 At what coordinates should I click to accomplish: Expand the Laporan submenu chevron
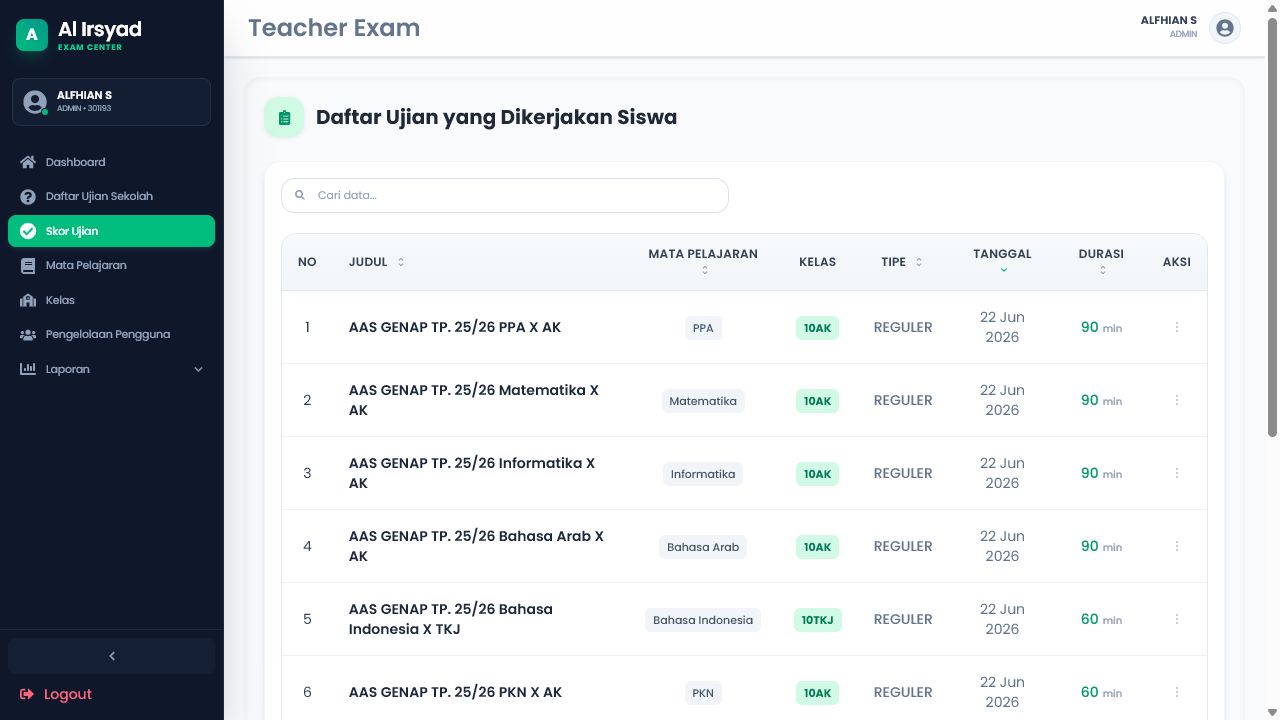[198, 370]
